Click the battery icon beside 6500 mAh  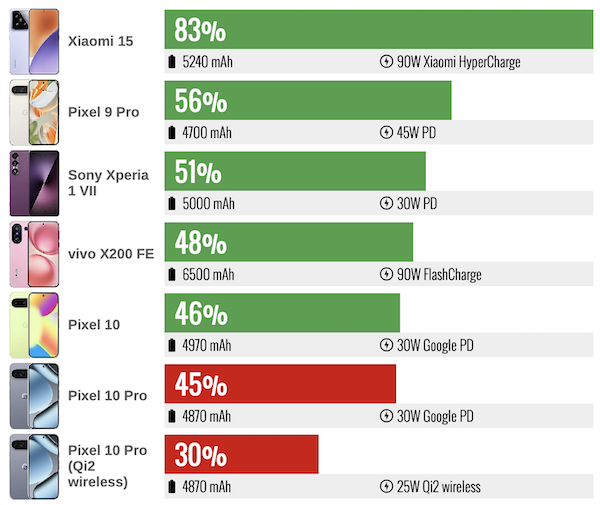coord(174,275)
